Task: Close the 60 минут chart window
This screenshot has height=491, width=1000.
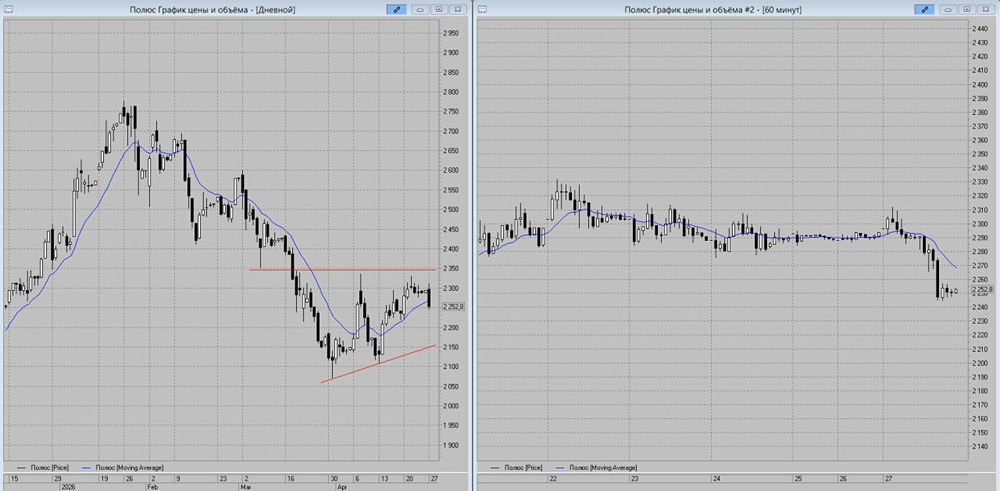Action: tap(986, 10)
